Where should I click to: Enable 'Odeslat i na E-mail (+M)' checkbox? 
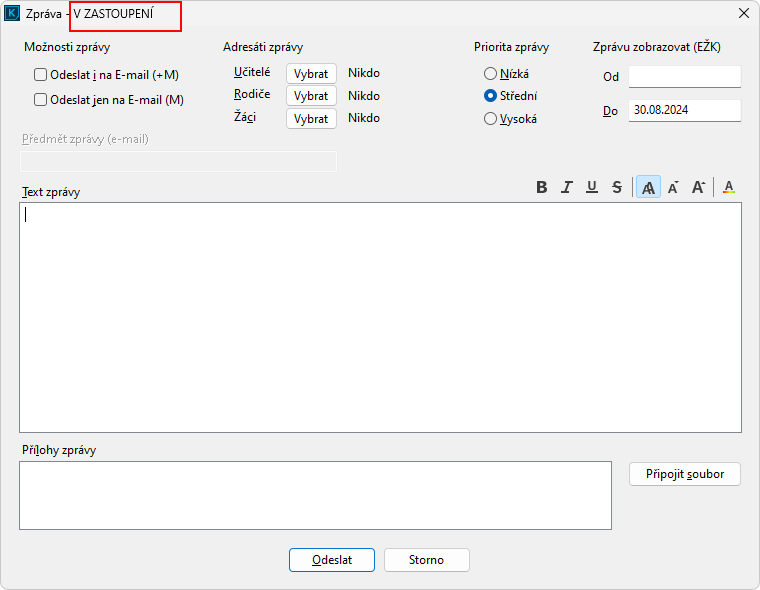pyautogui.click(x=41, y=75)
